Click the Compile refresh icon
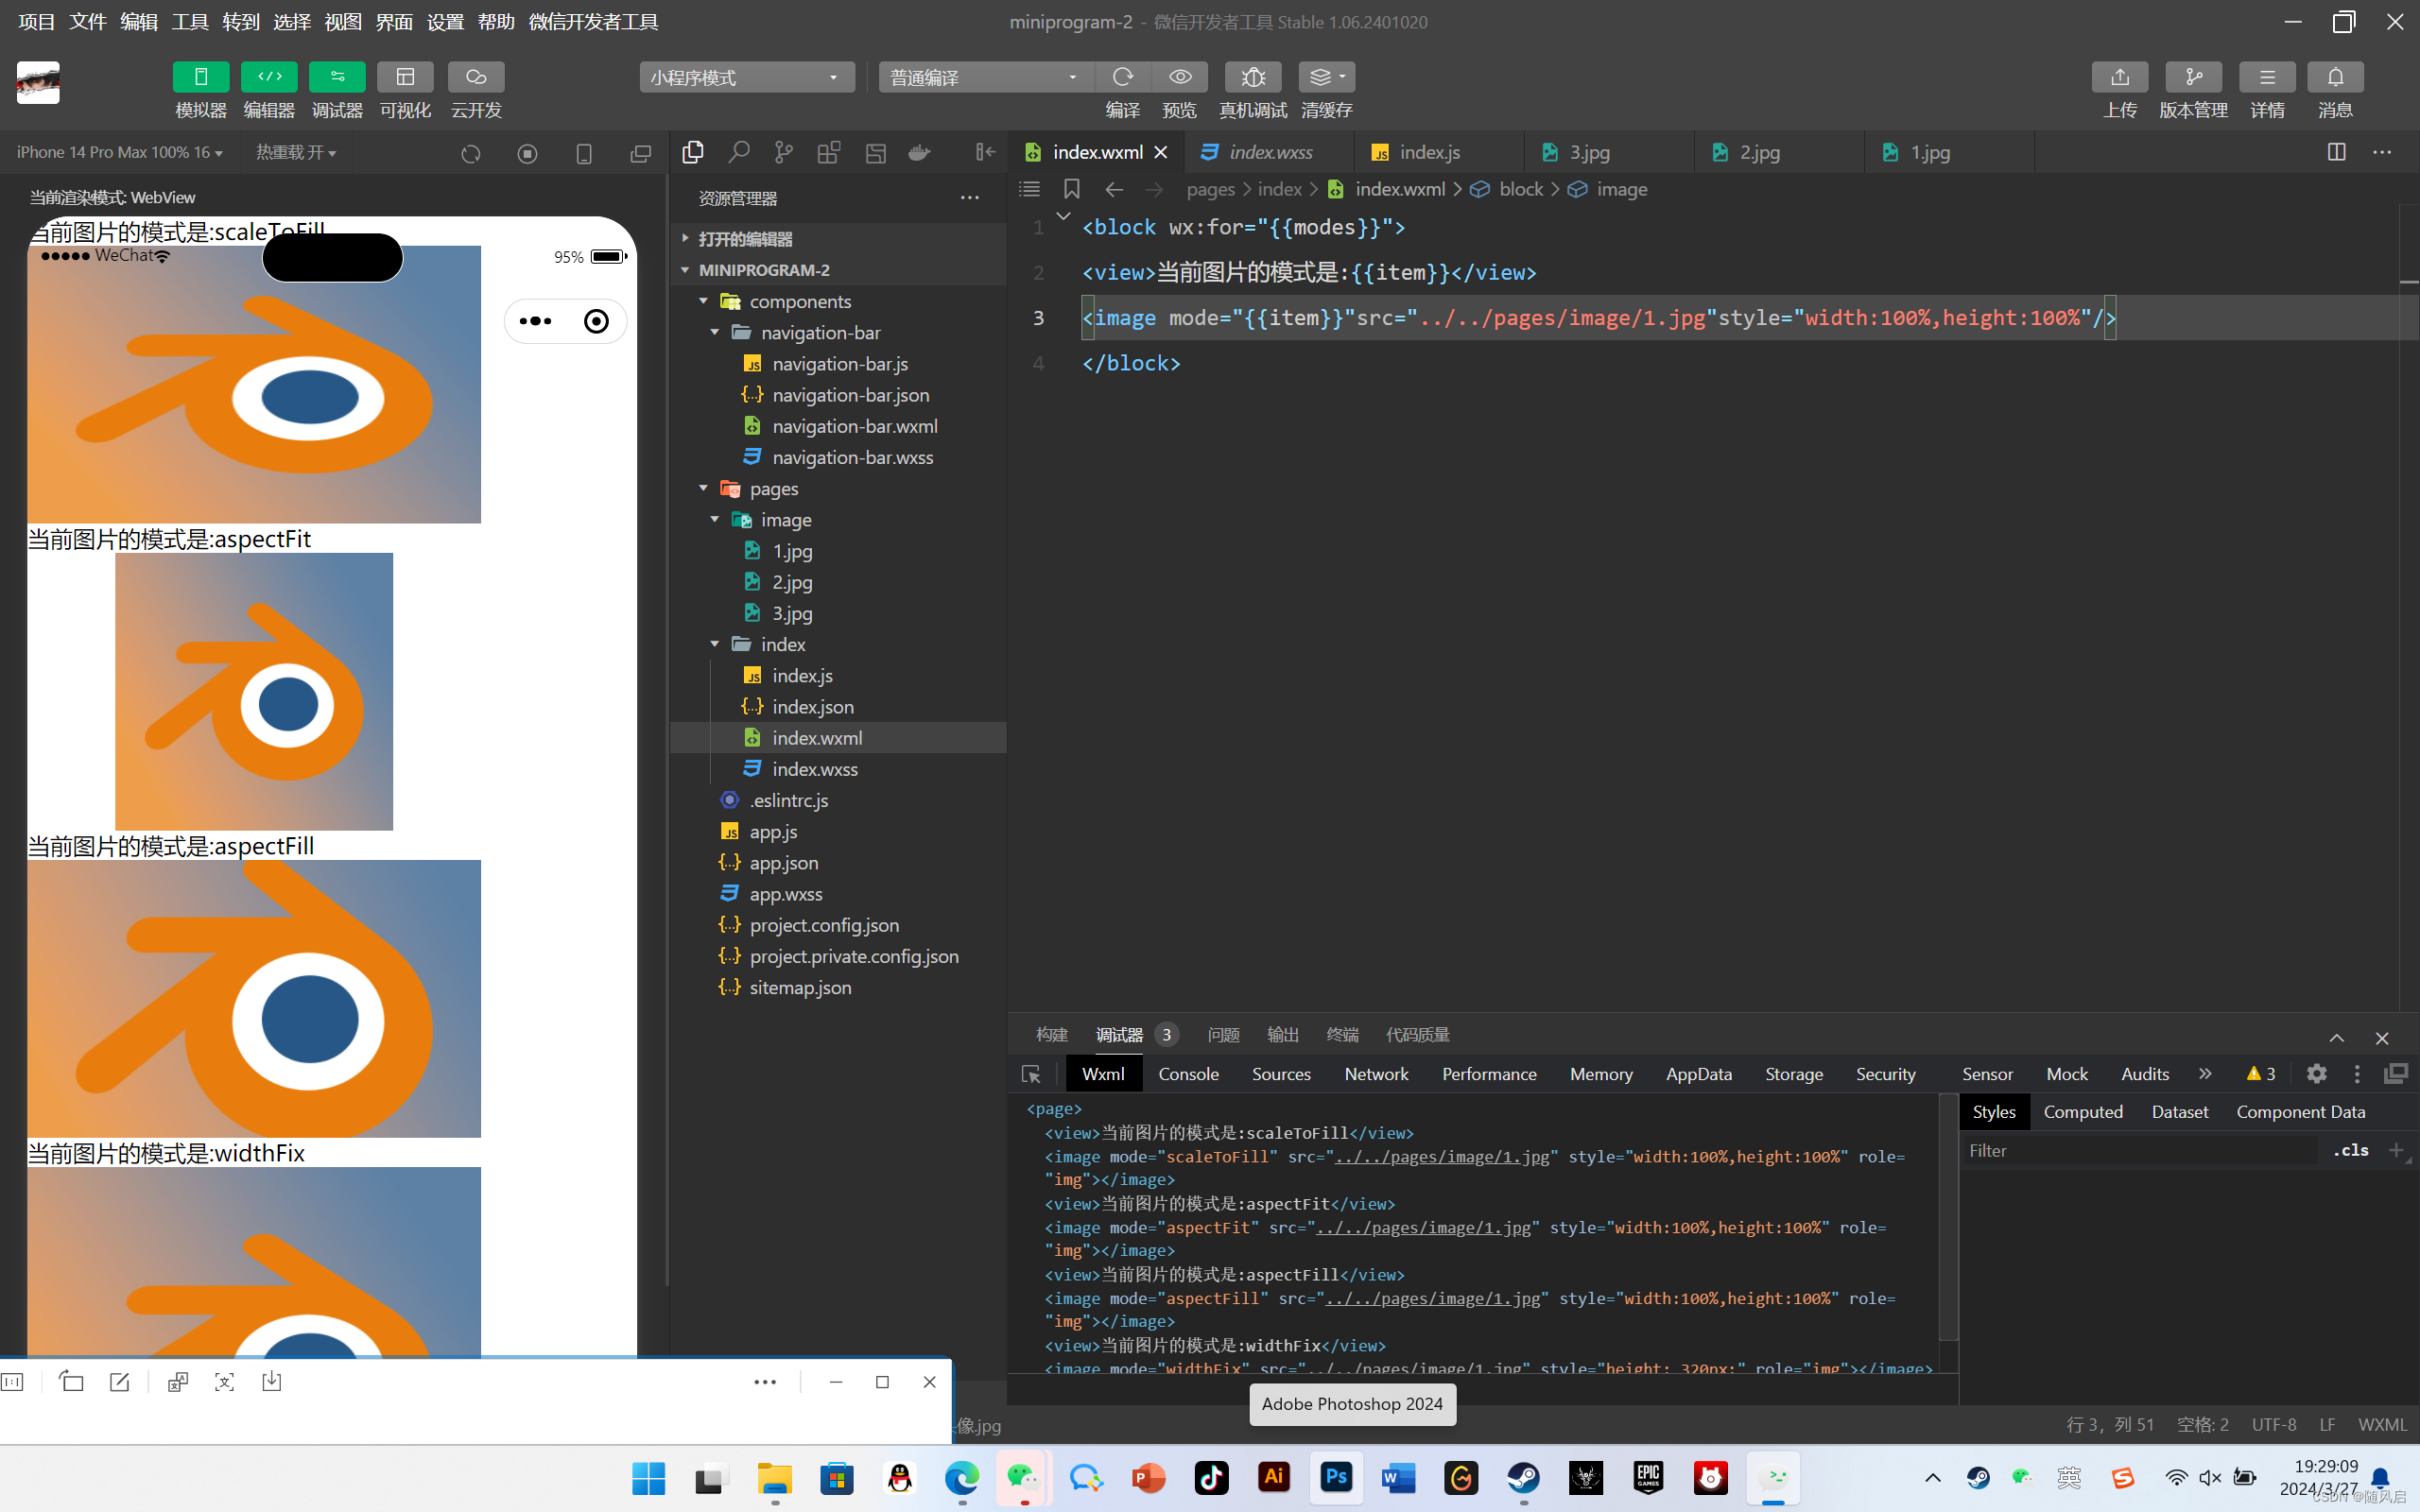 point(1122,77)
